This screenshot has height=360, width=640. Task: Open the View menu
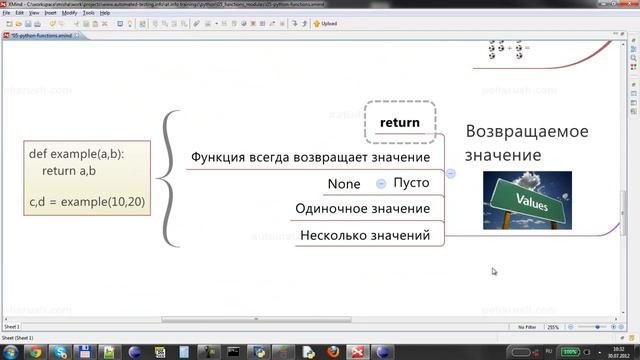pyautogui.click(x=34, y=13)
